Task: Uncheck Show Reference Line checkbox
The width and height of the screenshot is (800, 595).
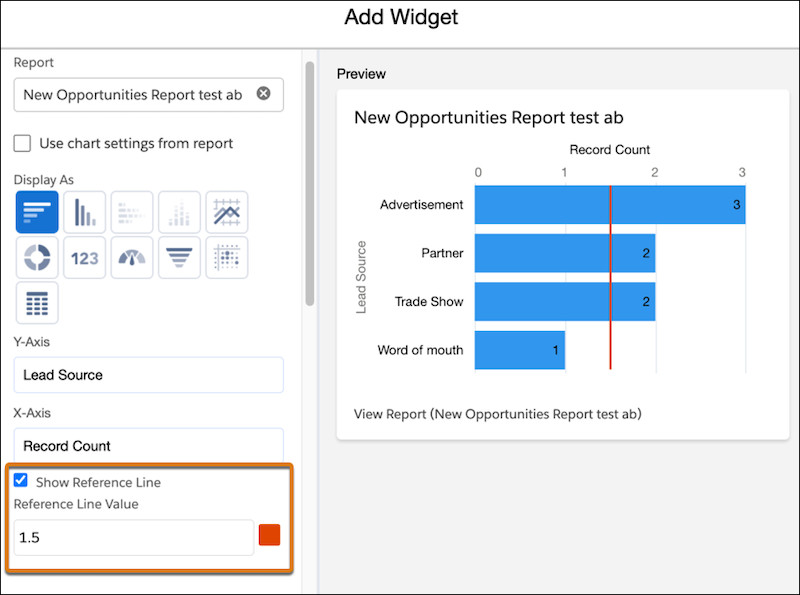Action: [x=21, y=481]
